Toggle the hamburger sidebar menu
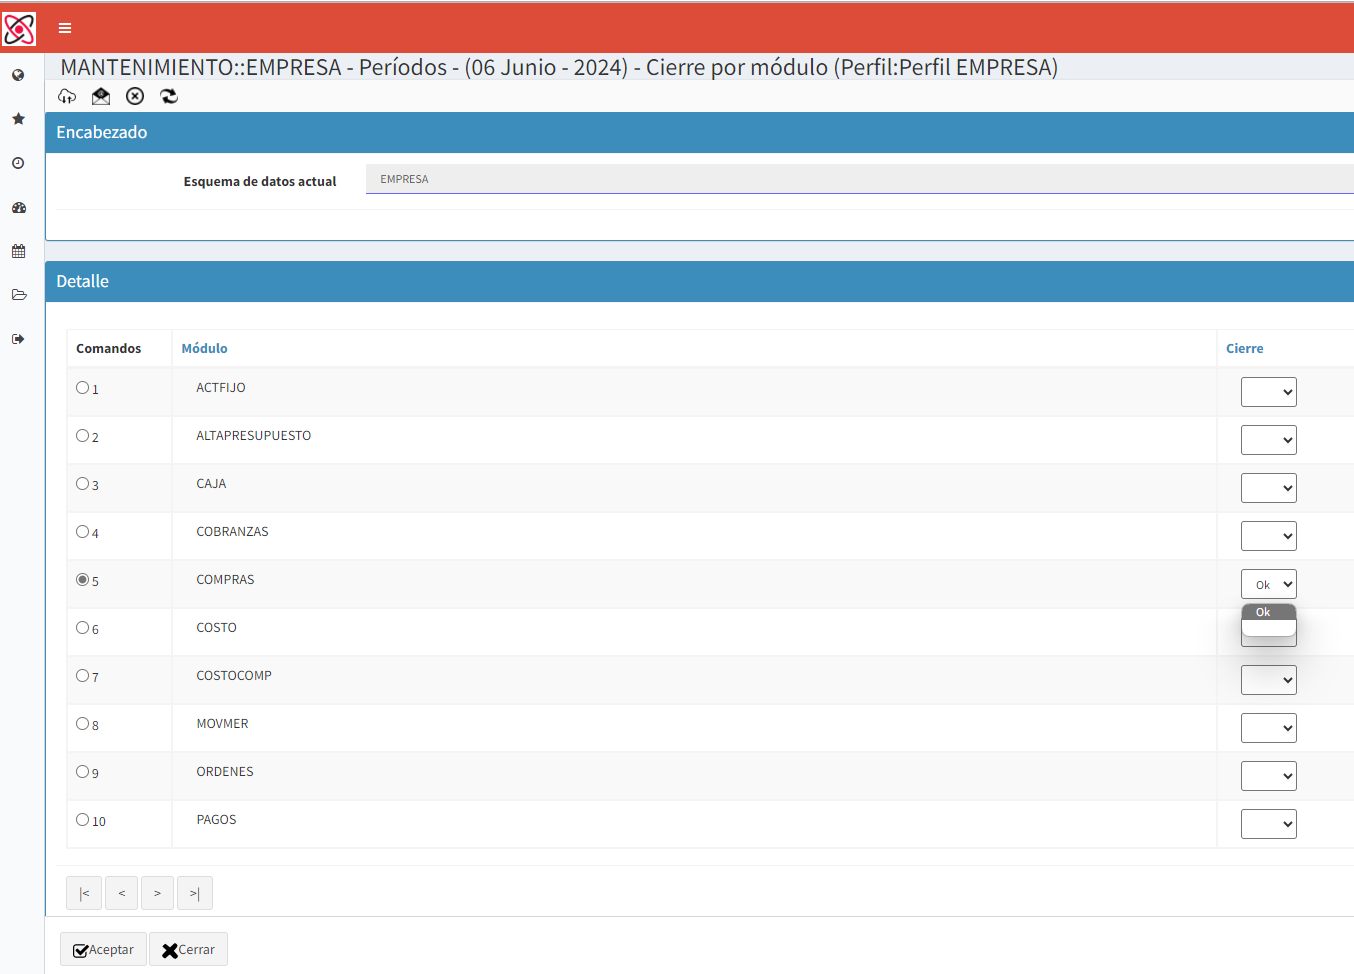This screenshot has width=1354, height=974. [x=65, y=28]
